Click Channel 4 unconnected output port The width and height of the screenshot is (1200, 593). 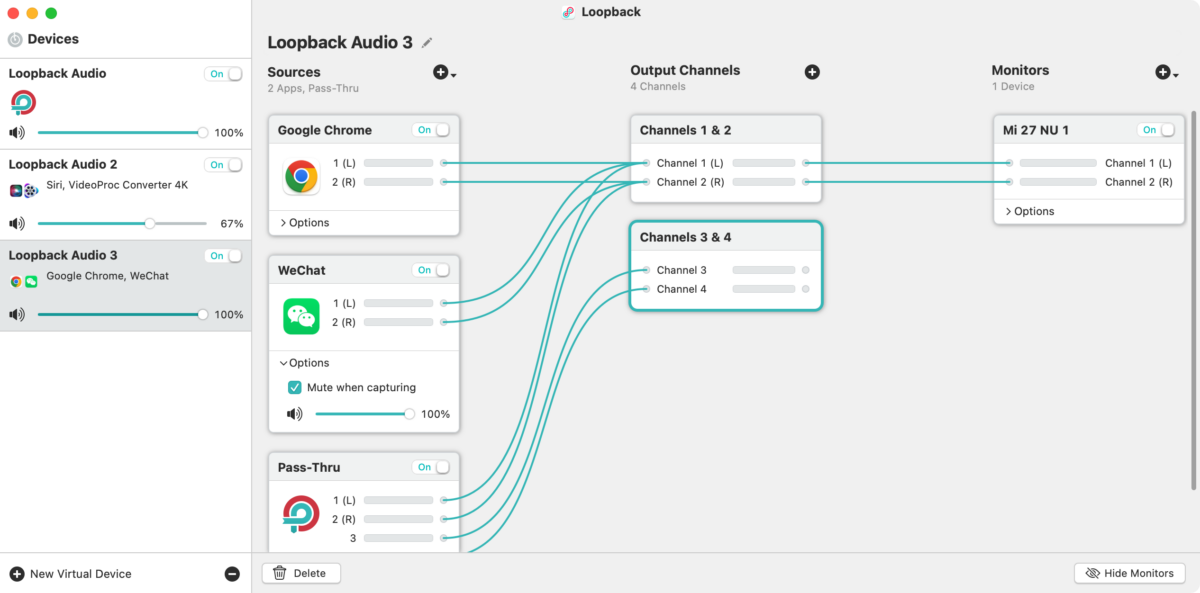point(806,289)
